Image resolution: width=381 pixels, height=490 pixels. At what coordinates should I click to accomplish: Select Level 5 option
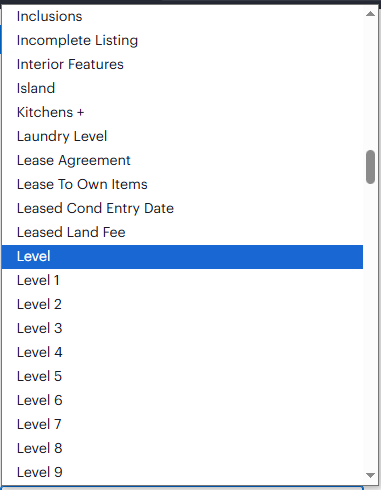tap(182, 376)
